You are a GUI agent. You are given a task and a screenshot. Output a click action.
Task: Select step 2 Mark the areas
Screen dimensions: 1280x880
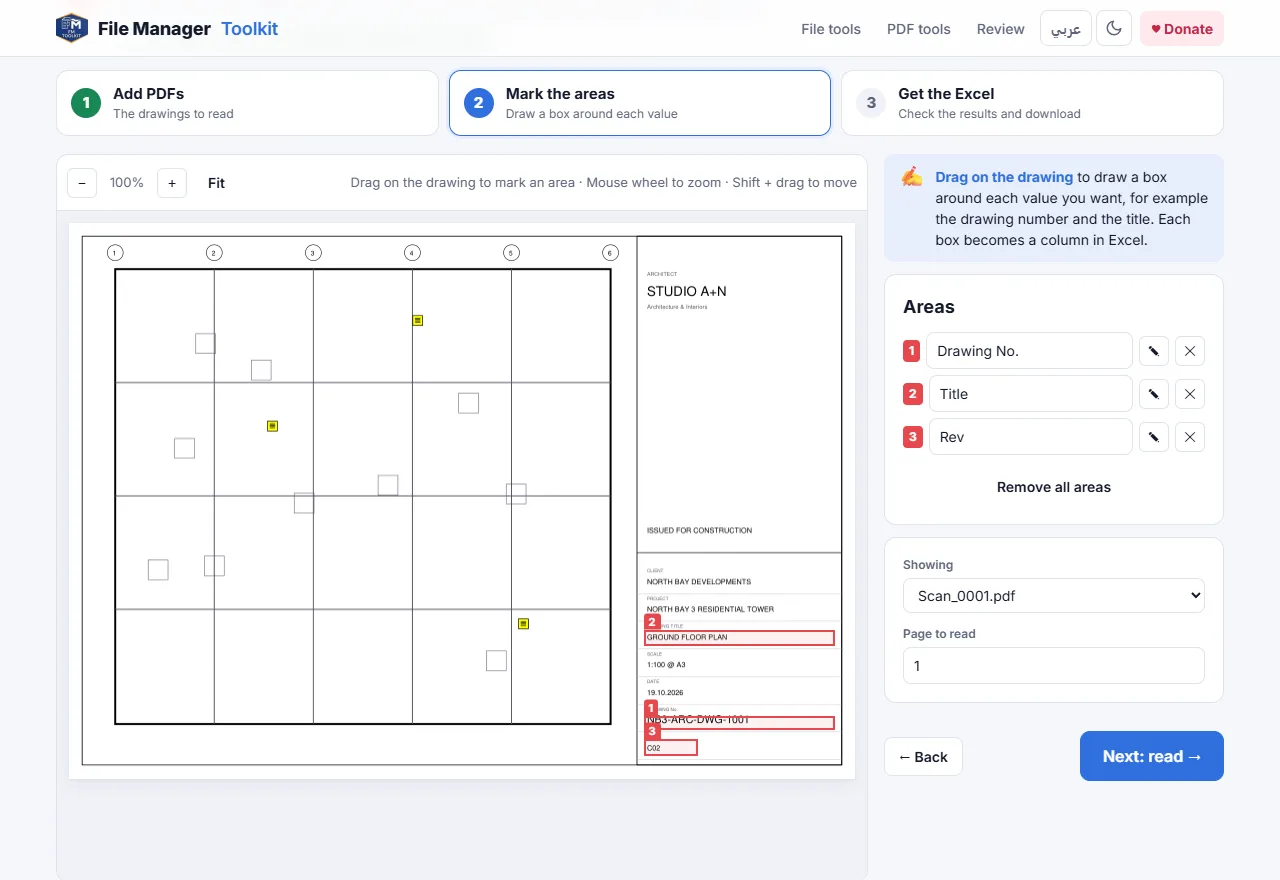[640, 103]
